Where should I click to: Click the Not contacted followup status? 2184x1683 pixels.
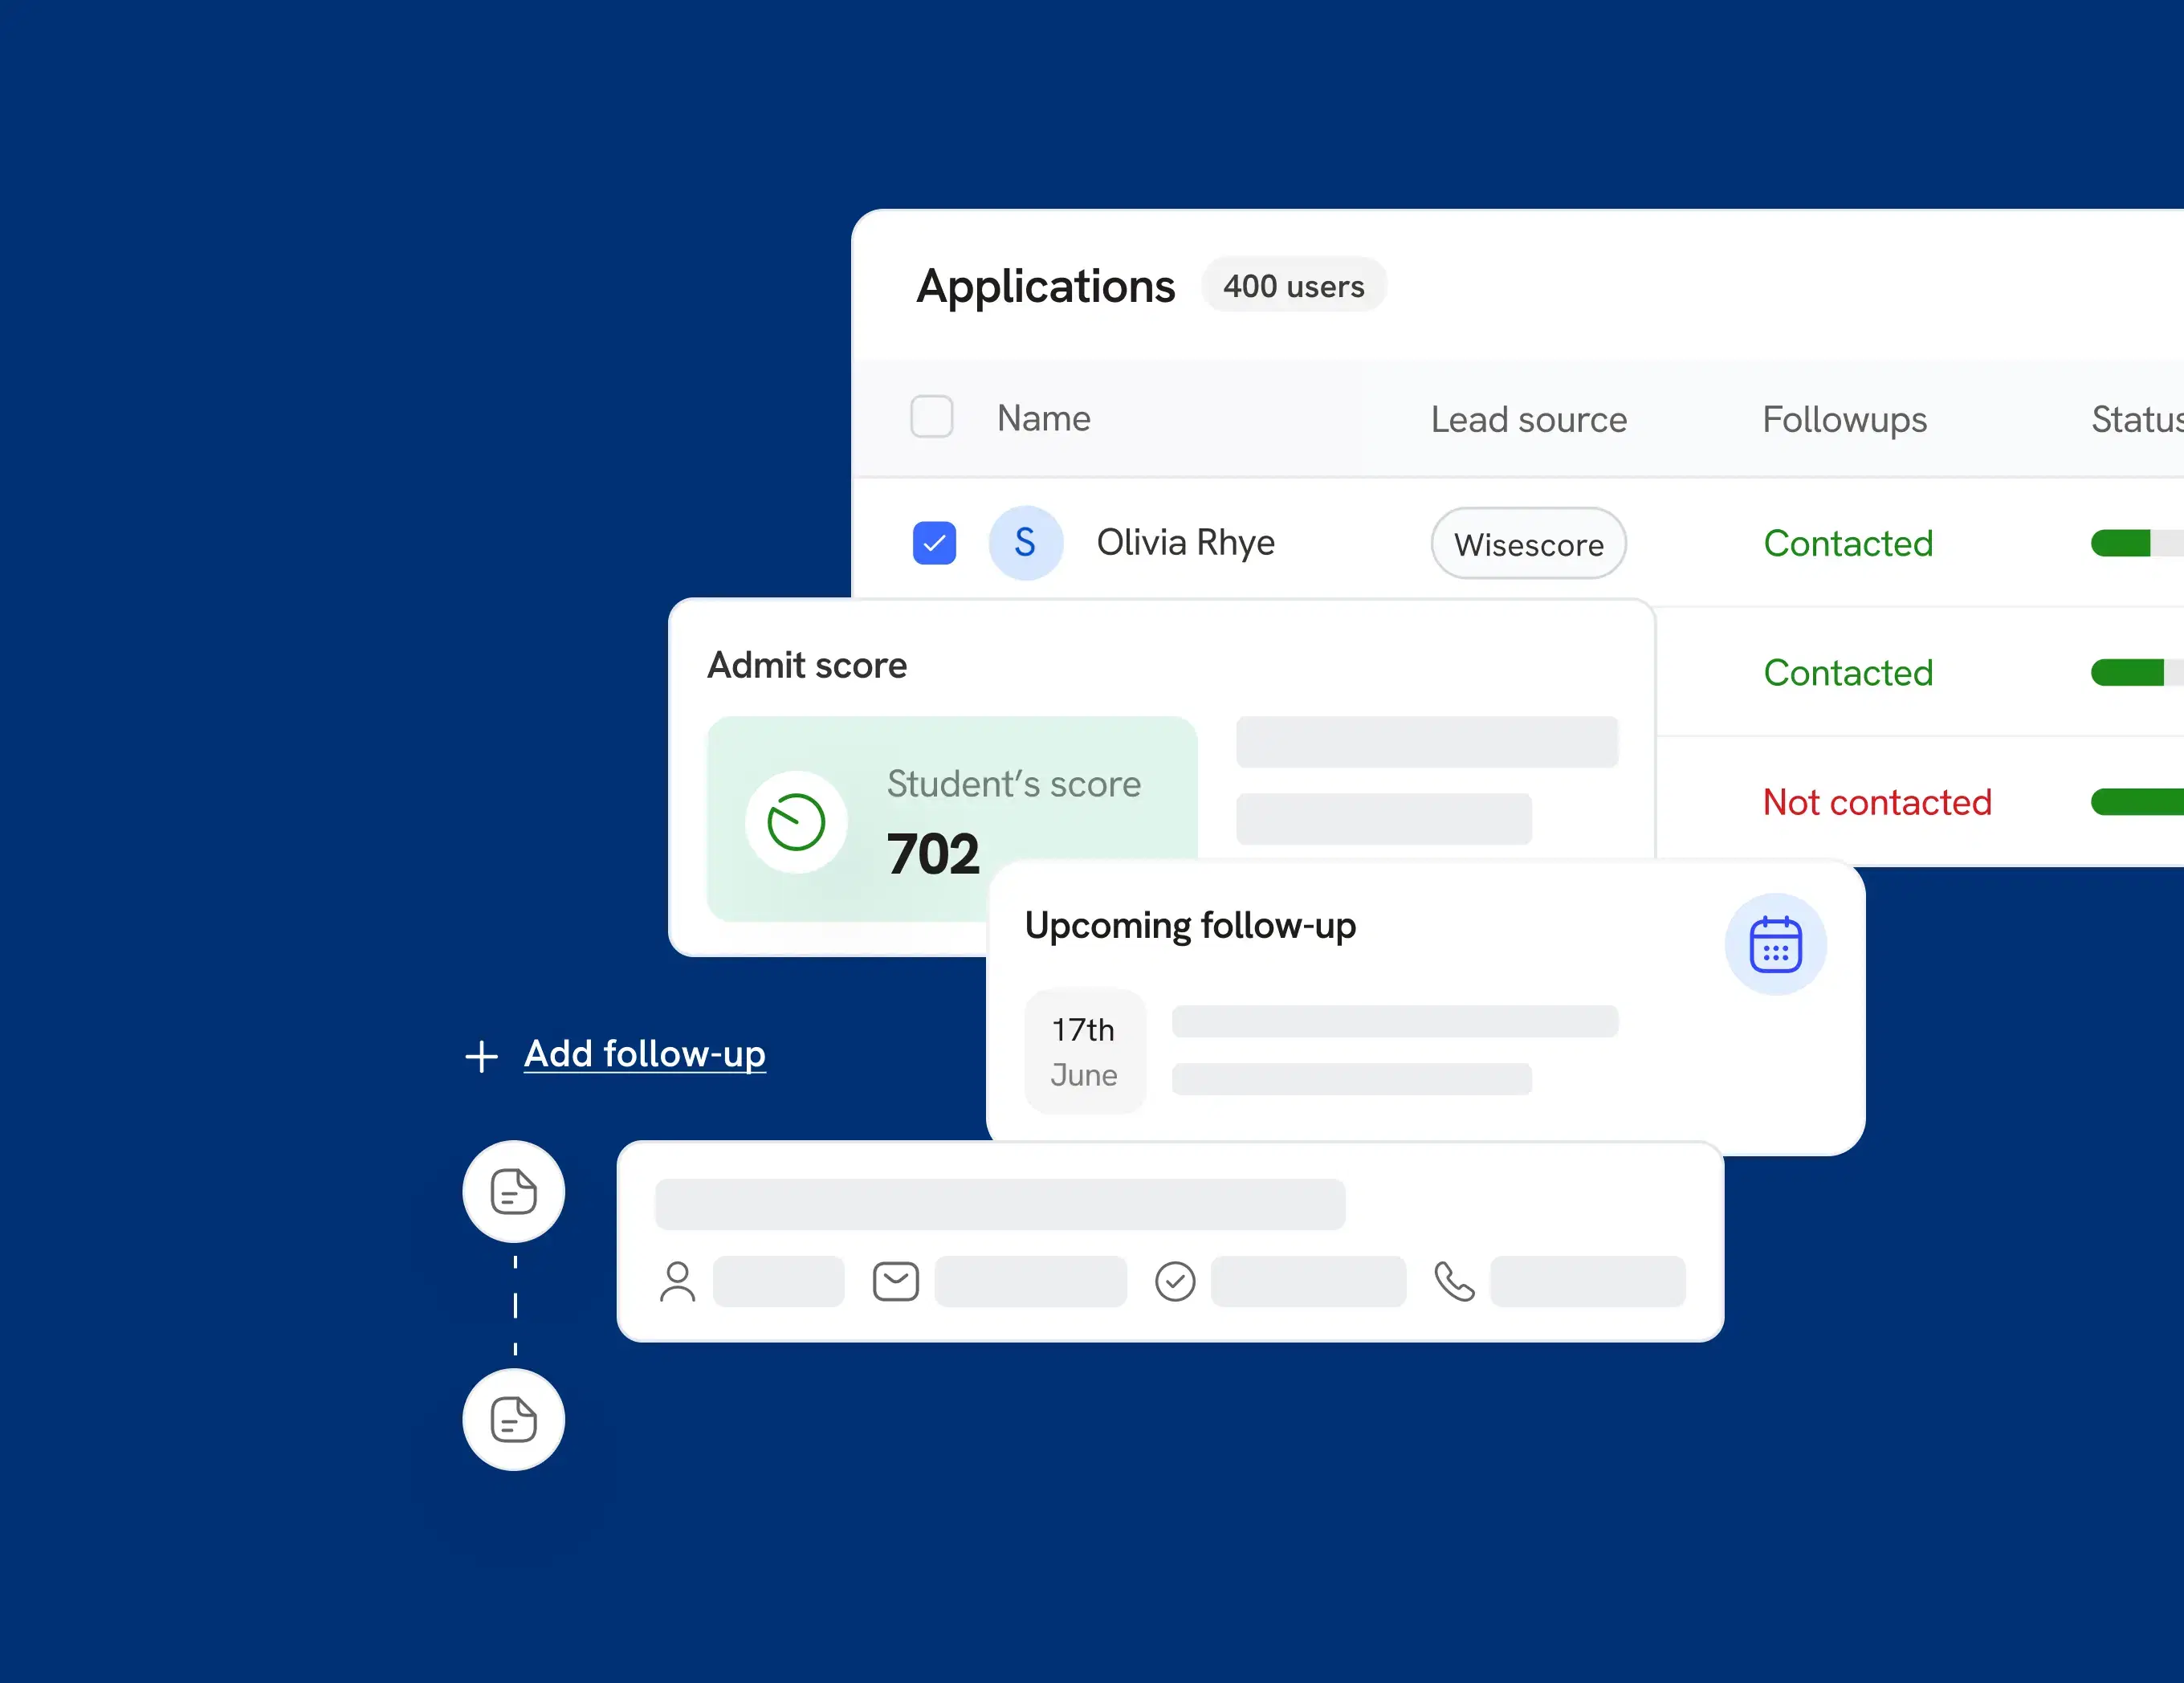pyautogui.click(x=1877, y=802)
